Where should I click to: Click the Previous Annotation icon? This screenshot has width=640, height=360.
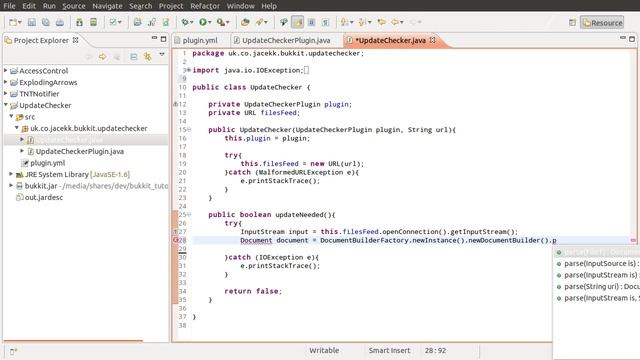(362, 22)
